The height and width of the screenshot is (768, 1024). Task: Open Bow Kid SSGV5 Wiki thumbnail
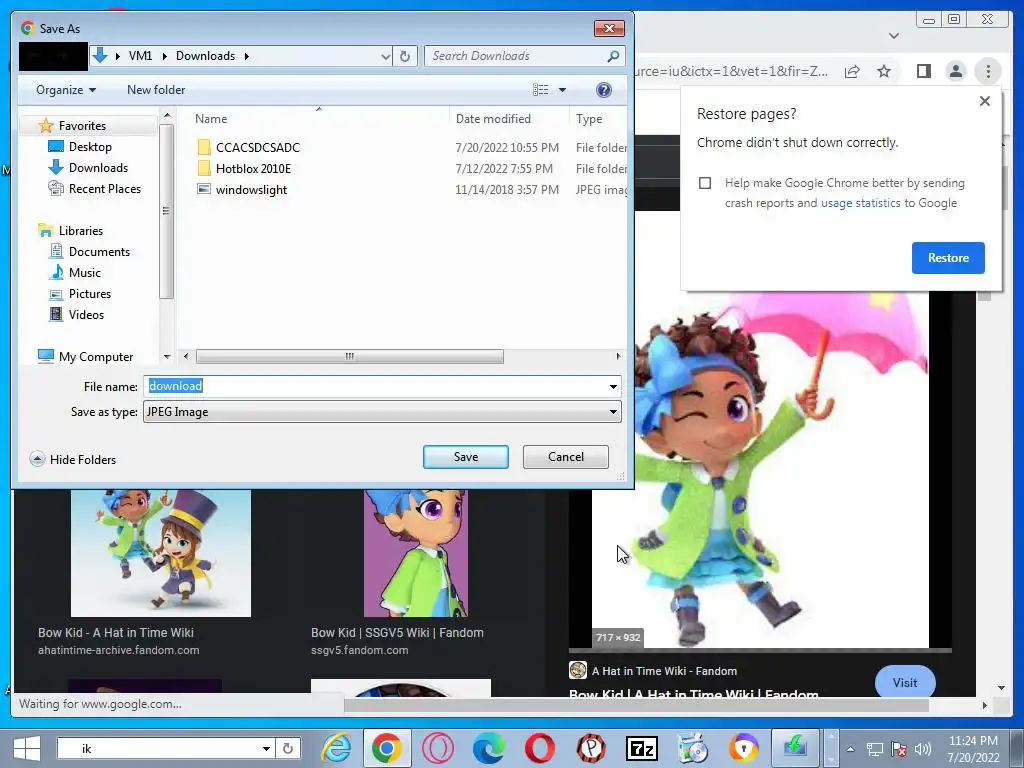[x=416, y=552]
